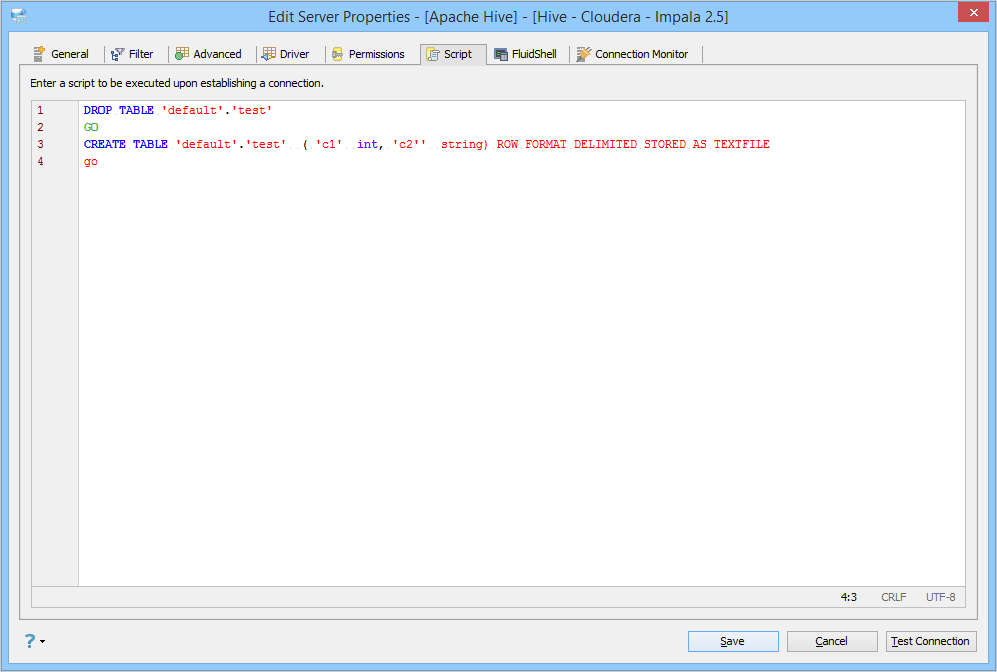The width and height of the screenshot is (997, 672).
Task: Click line number 1 in the gutter
Action: tap(40, 110)
